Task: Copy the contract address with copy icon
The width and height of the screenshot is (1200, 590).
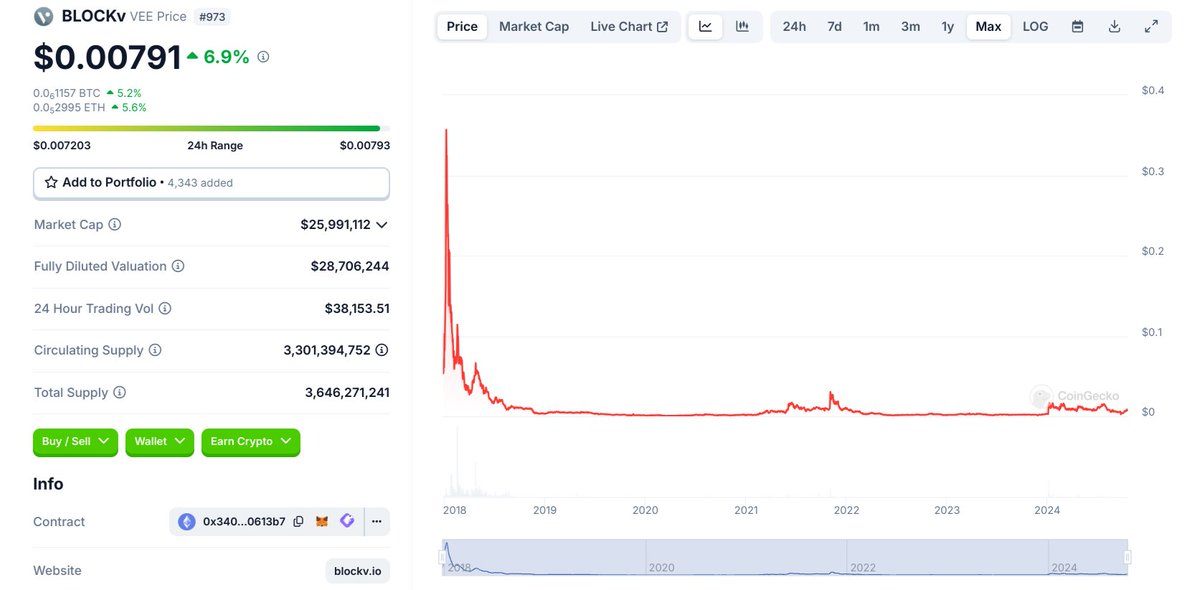Action: (x=298, y=522)
